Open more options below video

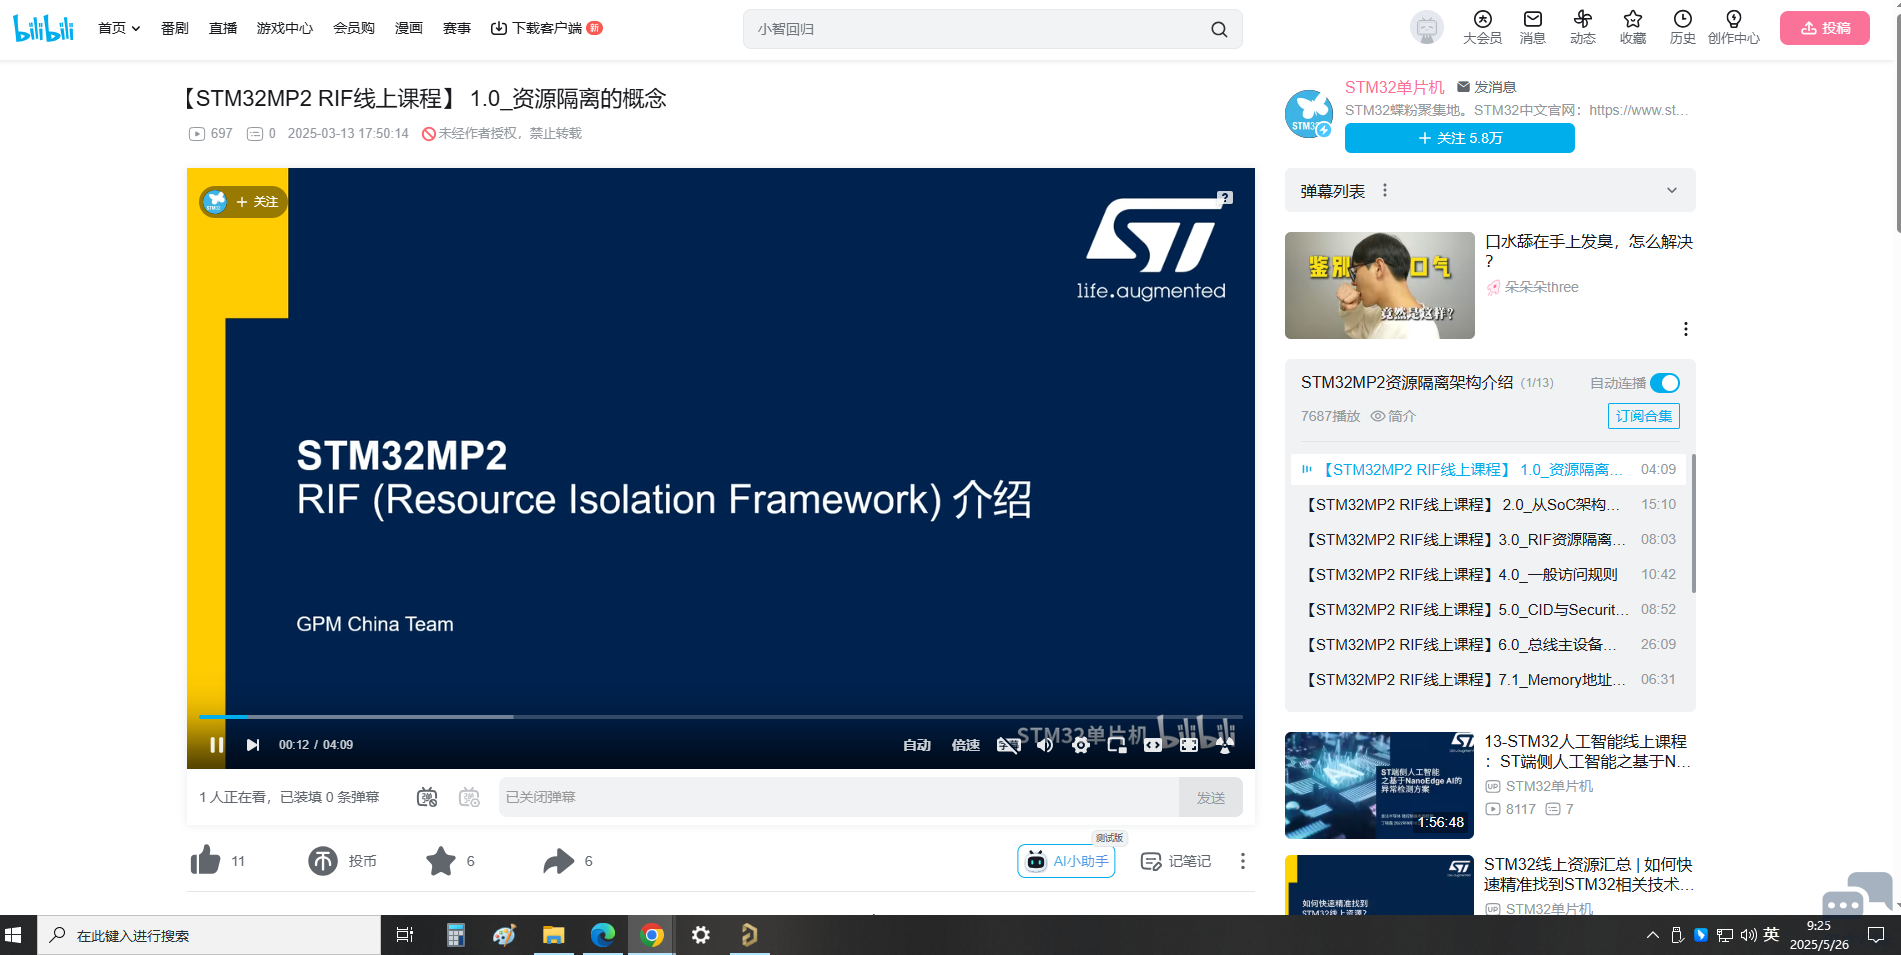(x=1242, y=861)
